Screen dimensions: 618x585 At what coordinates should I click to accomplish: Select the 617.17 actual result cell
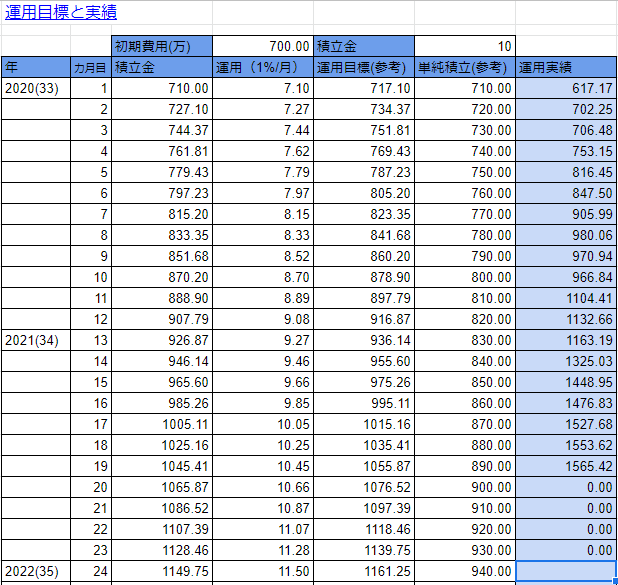pyautogui.click(x=565, y=88)
